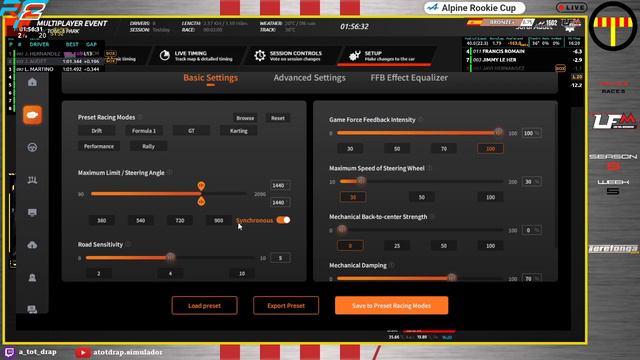Image resolution: width=640 pixels, height=360 pixels.
Task: Click info icon beside Game Force Feedback Intensity
Action: pyautogui.click(x=421, y=120)
